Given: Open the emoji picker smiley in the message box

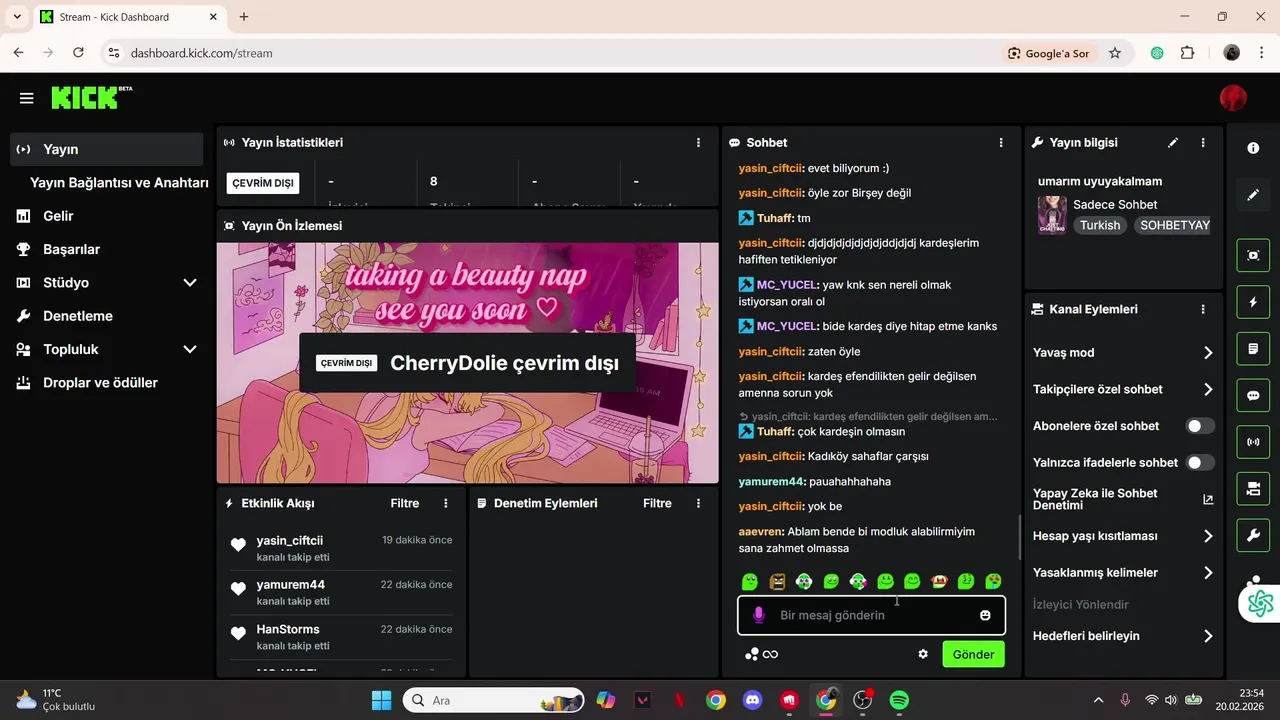Looking at the screenshot, I should tap(985, 615).
